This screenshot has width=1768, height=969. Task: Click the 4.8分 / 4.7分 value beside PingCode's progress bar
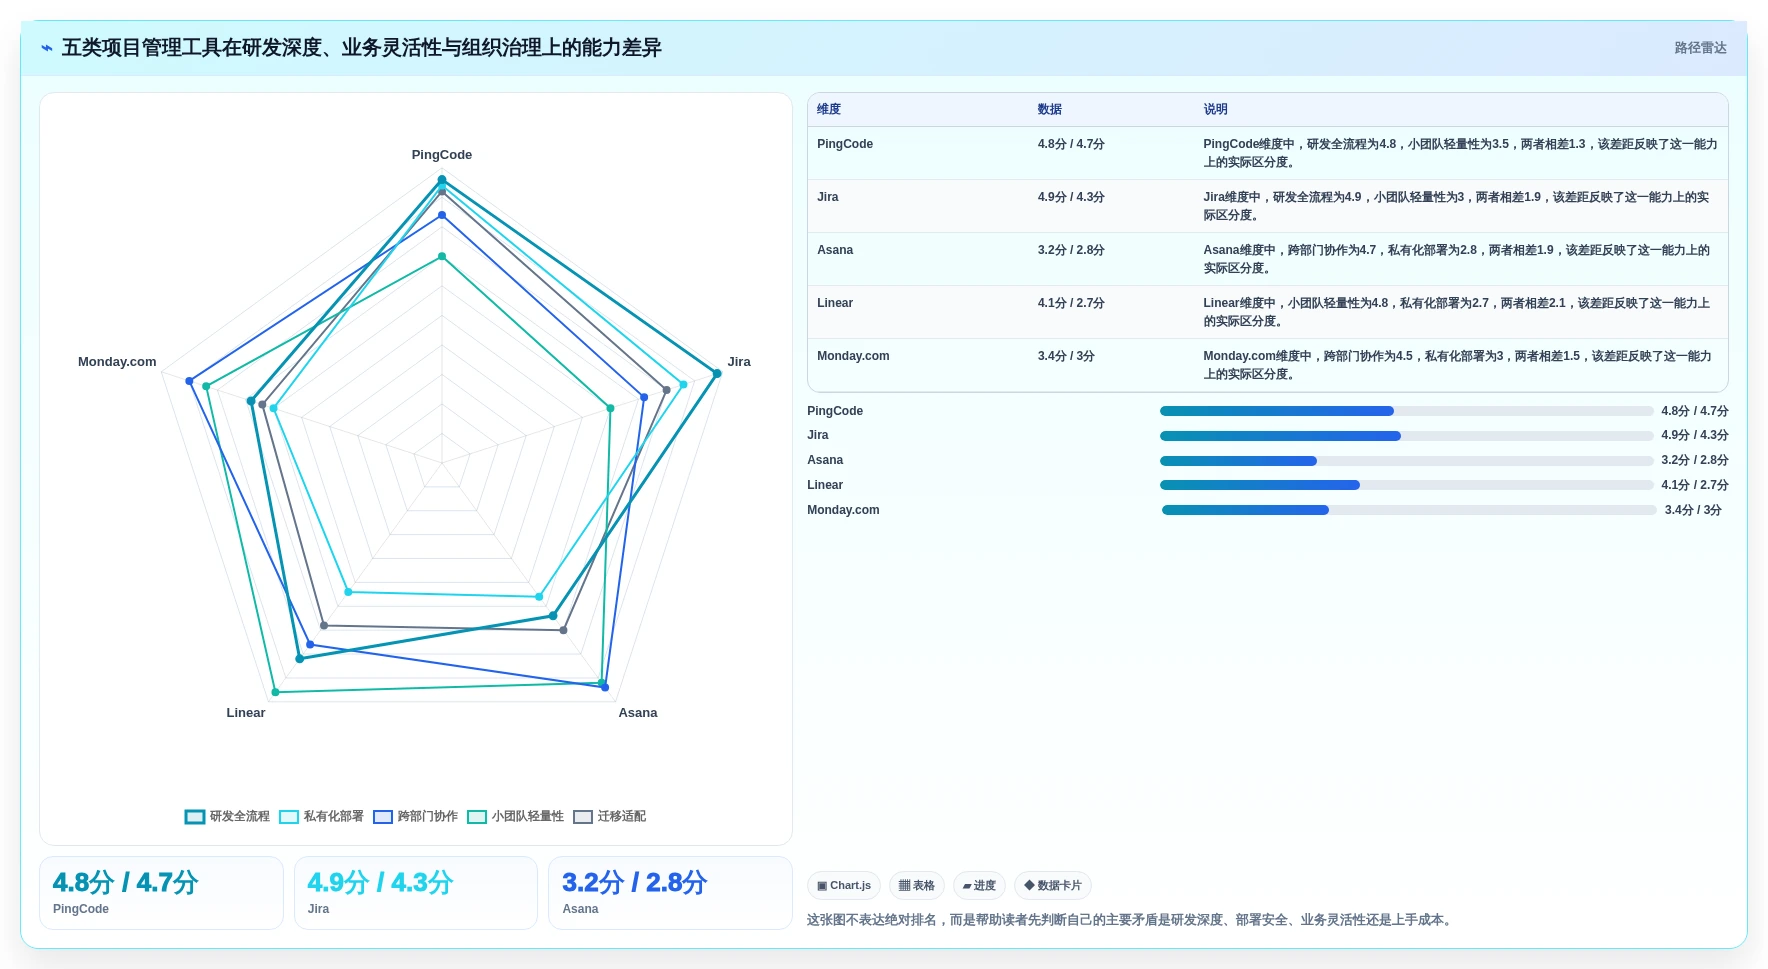1695,411
